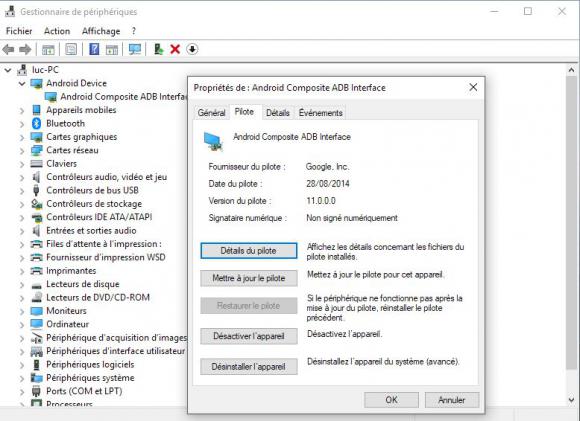The height and width of the screenshot is (421, 580).
Task: Collapse the Android Device node
Action: pos(22,84)
